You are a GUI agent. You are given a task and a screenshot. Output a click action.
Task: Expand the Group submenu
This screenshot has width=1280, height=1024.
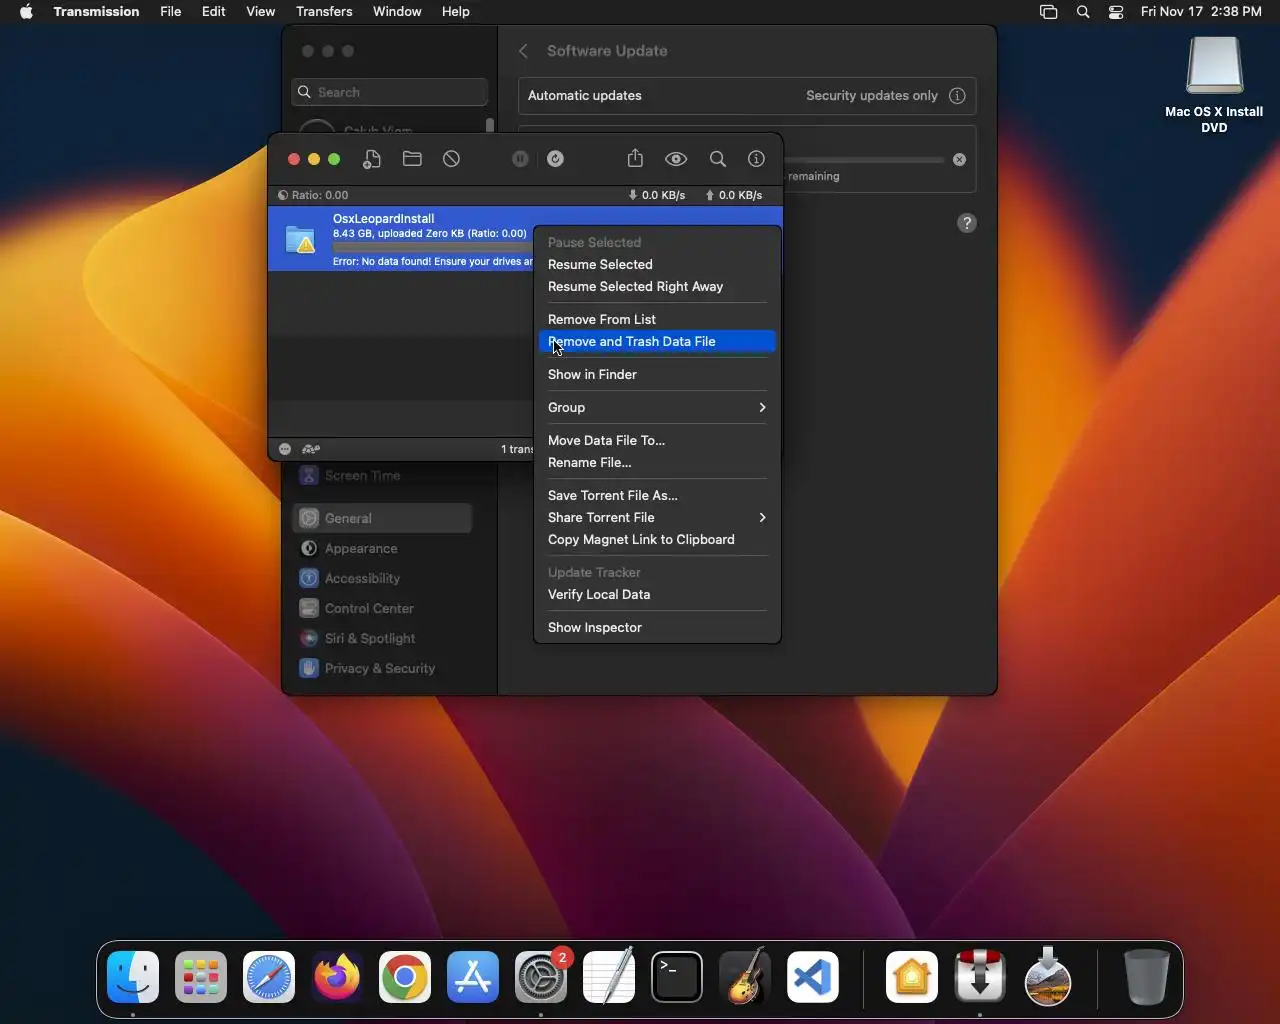tap(657, 407)
